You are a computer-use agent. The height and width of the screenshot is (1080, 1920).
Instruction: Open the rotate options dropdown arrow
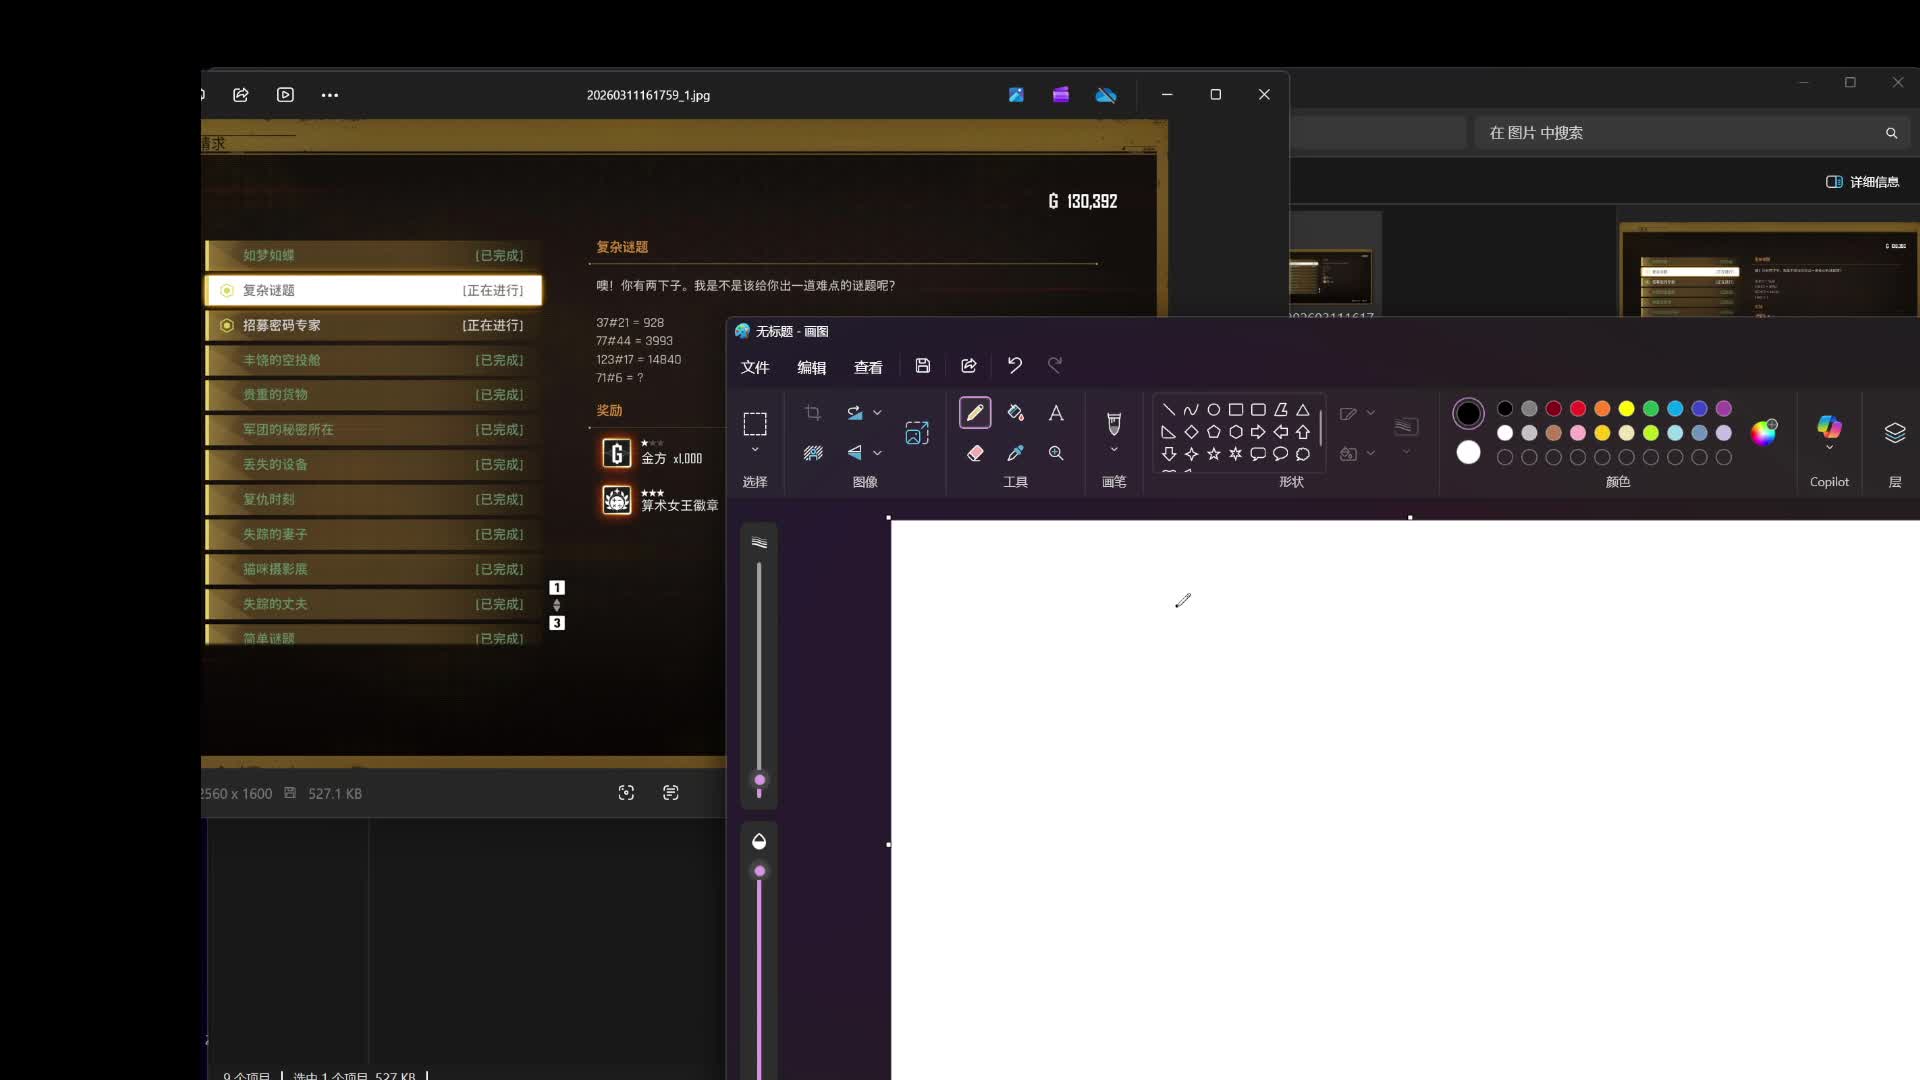(878, 412)
